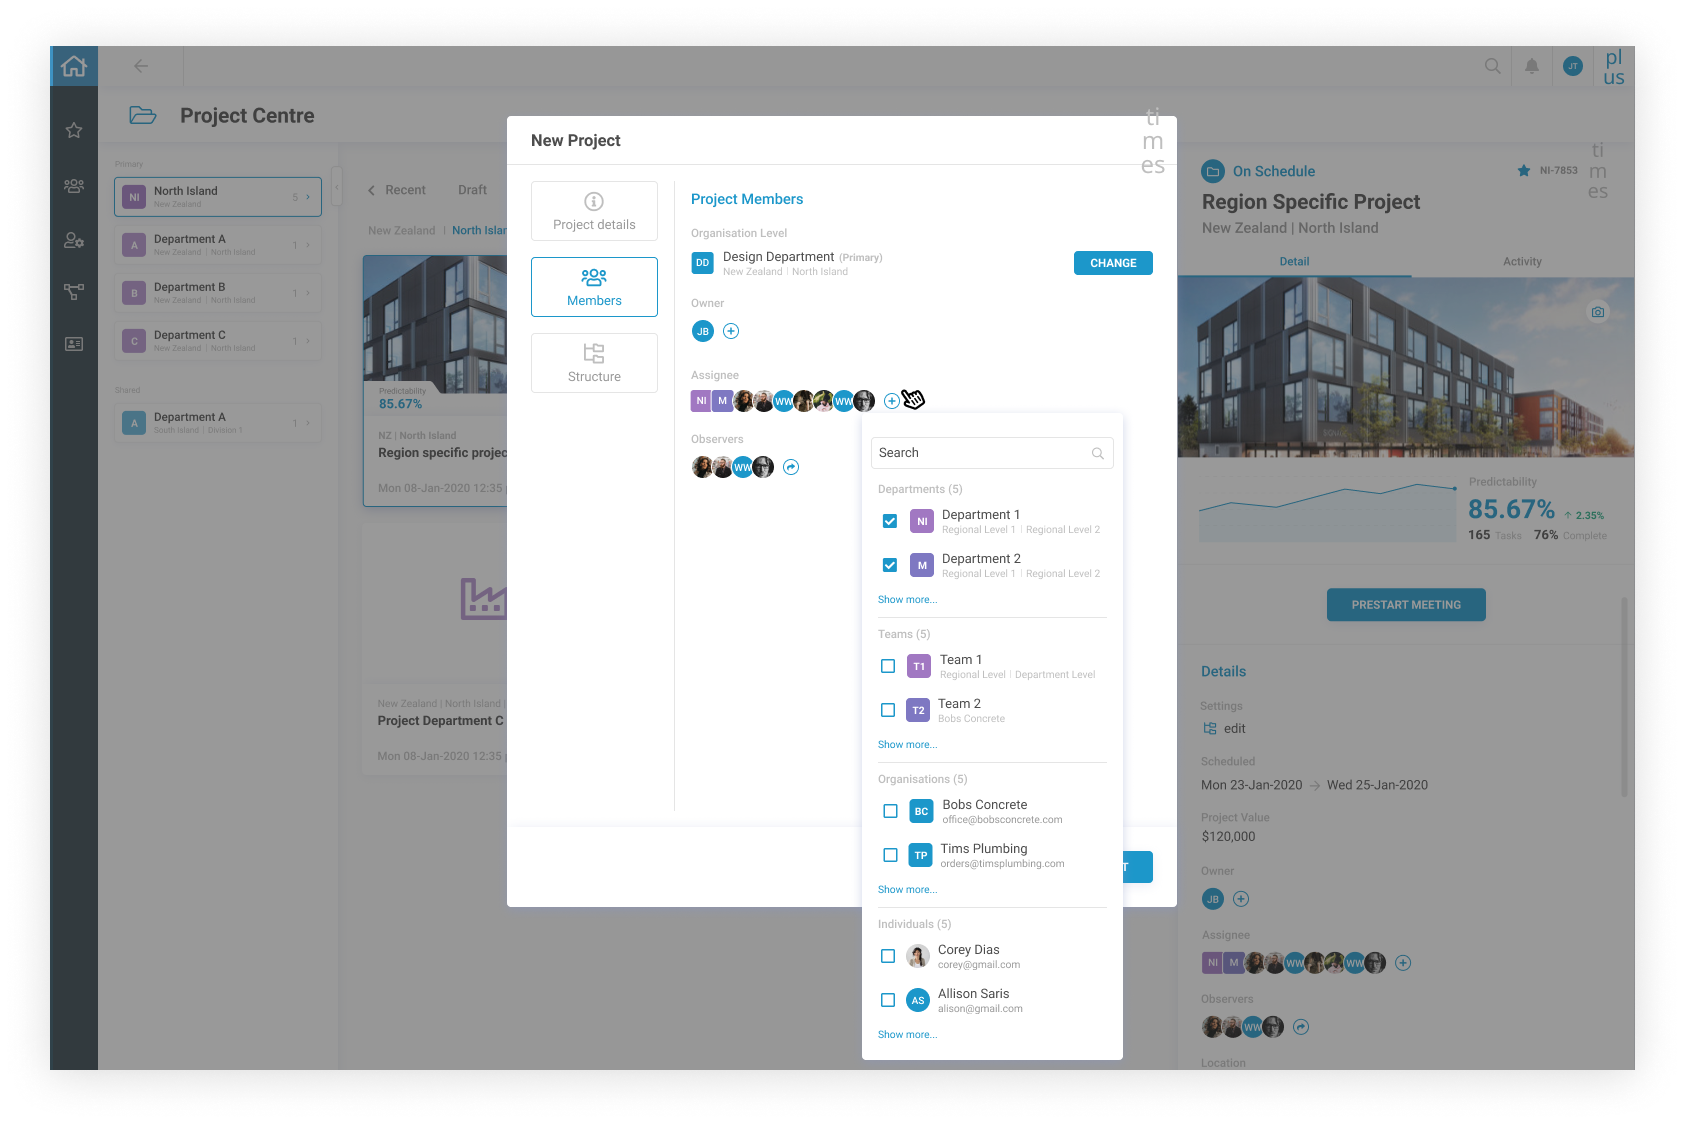Click the Project Centre folder icon
1685x1124 pixels.
[143, 116]
